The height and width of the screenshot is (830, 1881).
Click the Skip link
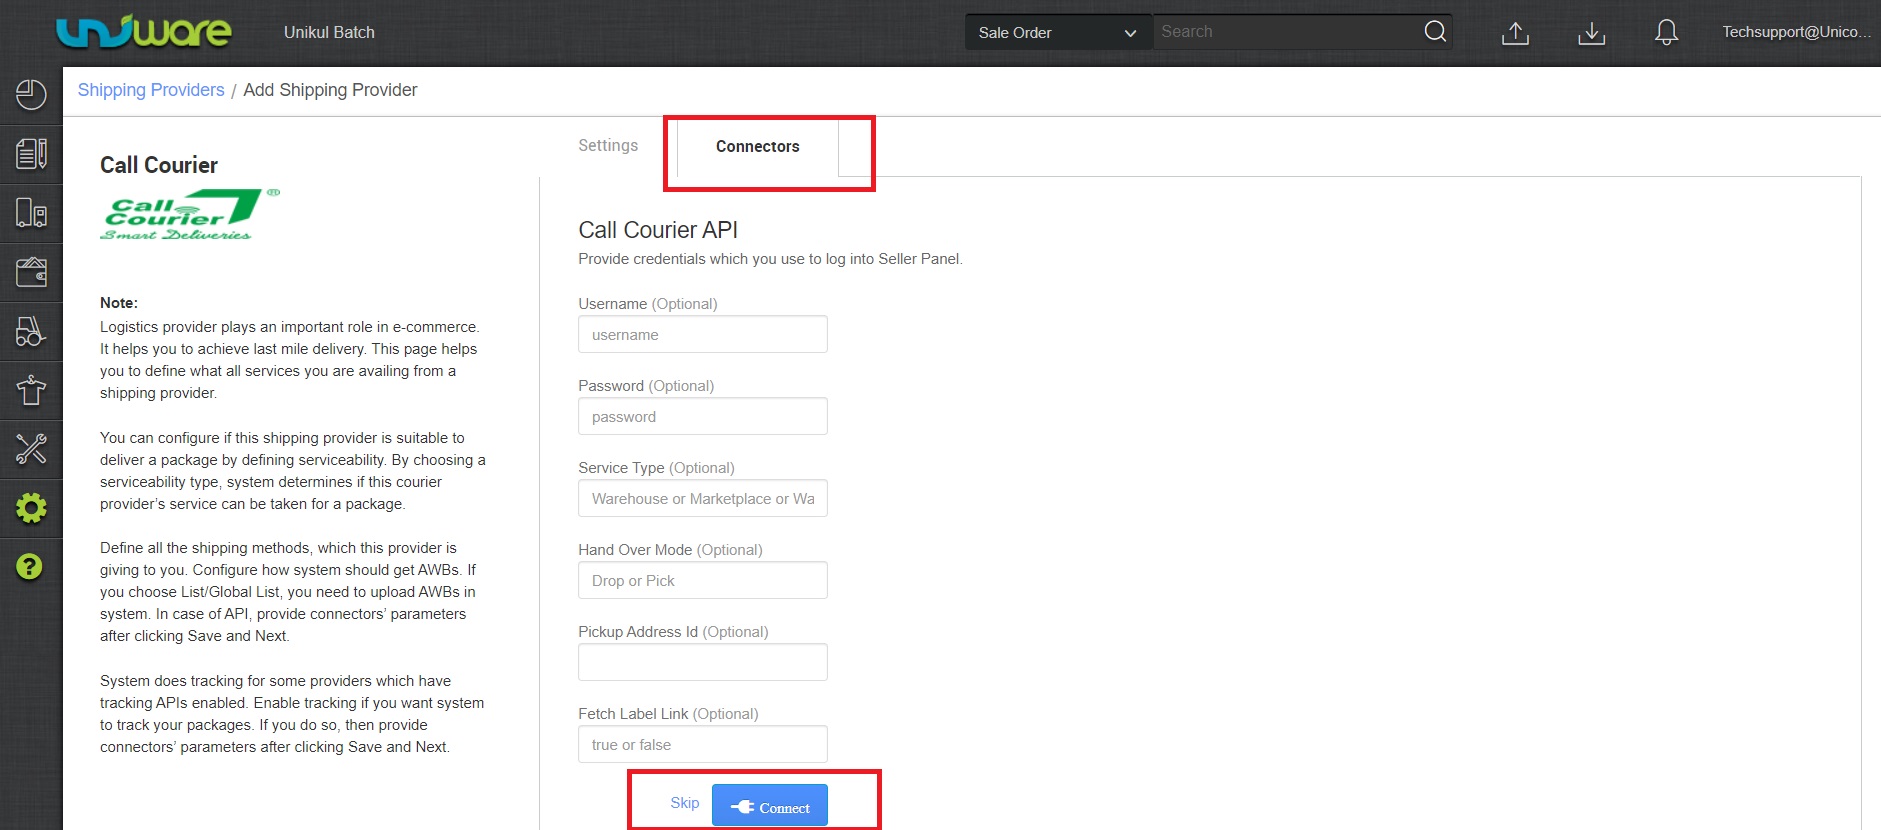[x=685, y=803]
